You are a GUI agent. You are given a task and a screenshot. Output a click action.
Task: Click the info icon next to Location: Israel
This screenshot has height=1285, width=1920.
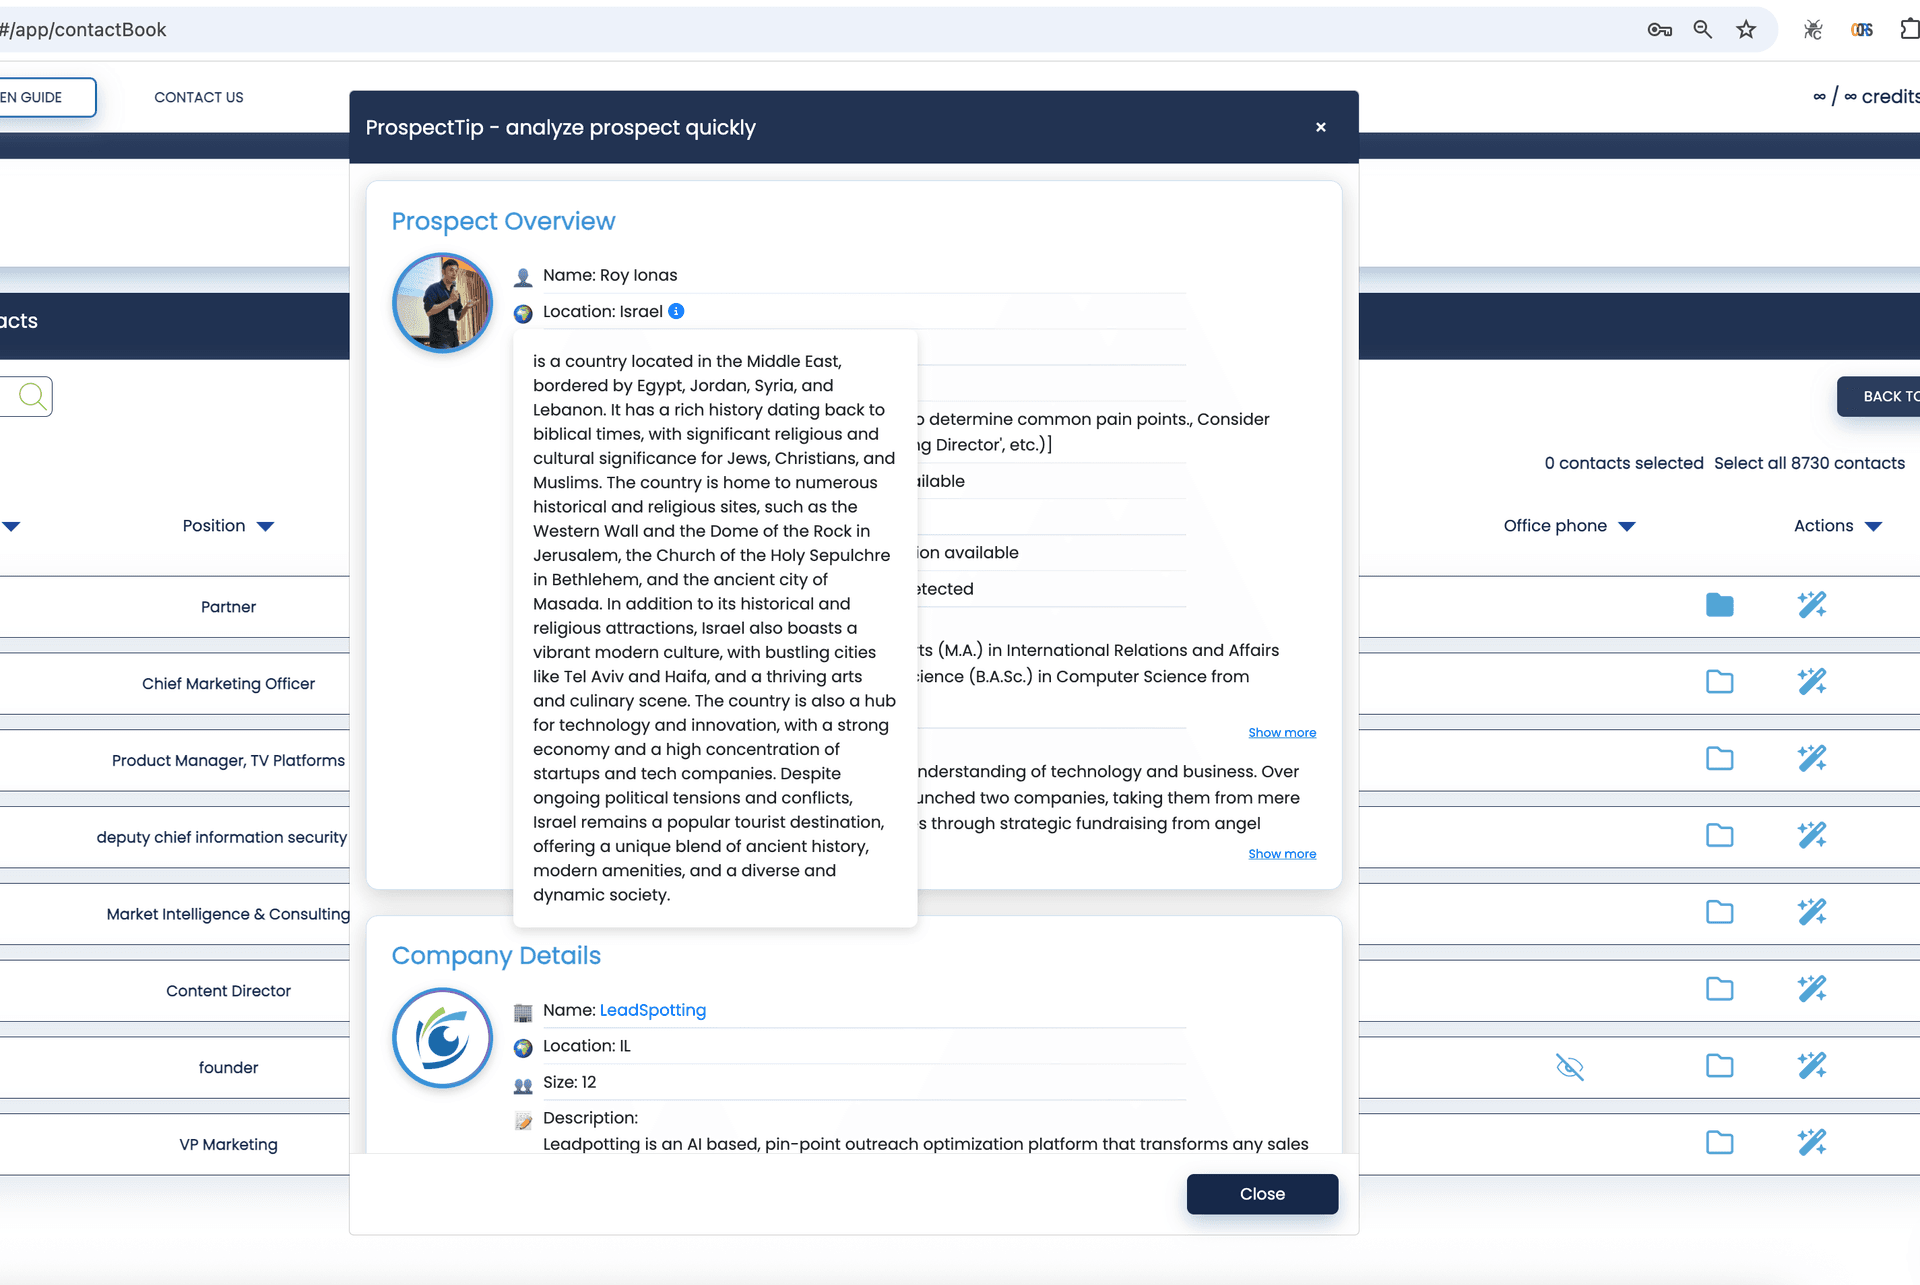[x=676, y=311]
